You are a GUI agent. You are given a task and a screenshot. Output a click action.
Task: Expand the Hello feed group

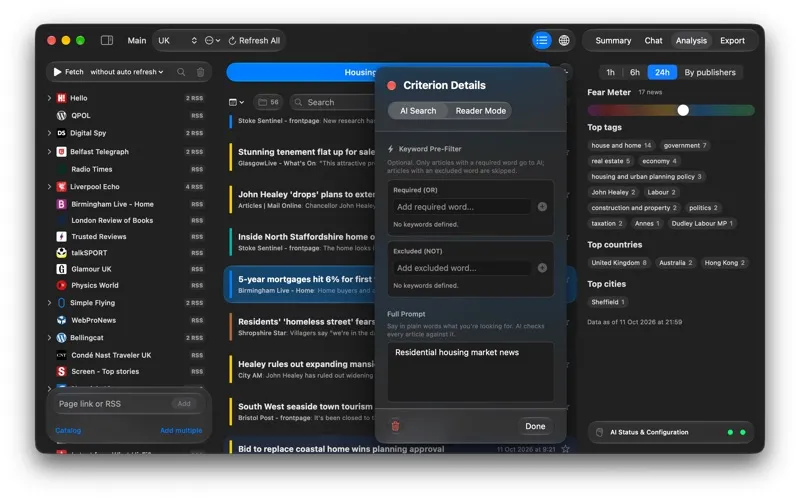pos(49,98)
